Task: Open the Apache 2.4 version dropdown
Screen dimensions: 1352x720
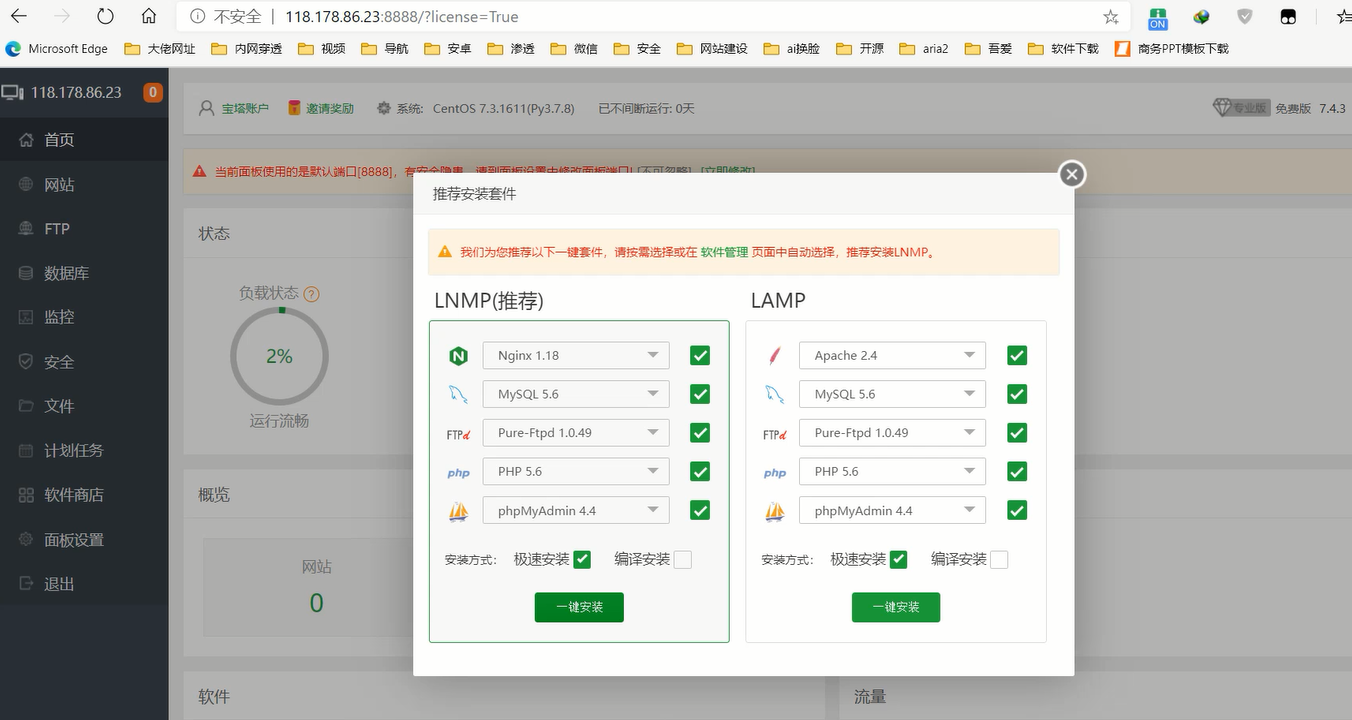Action: (892, 355)
